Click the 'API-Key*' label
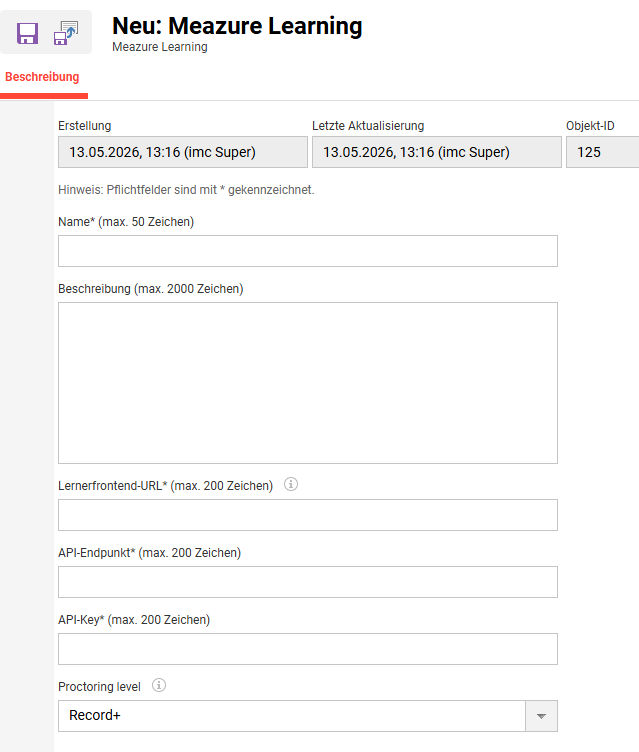 134,620
